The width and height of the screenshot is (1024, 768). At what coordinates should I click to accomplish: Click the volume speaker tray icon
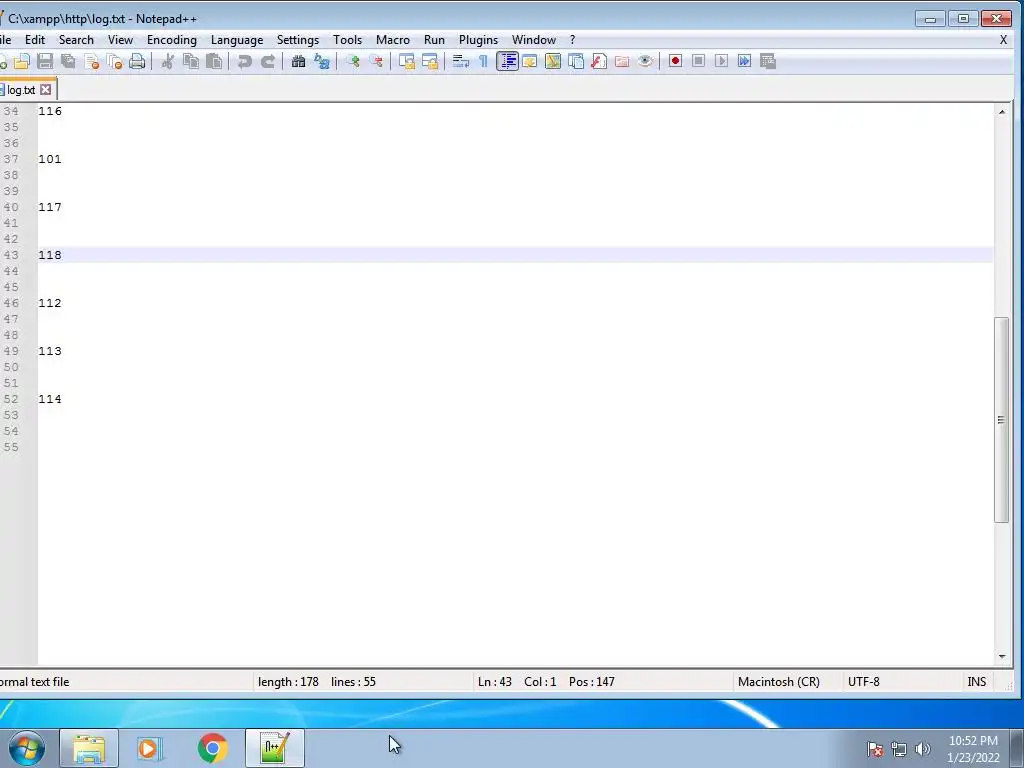click(923, 749)
